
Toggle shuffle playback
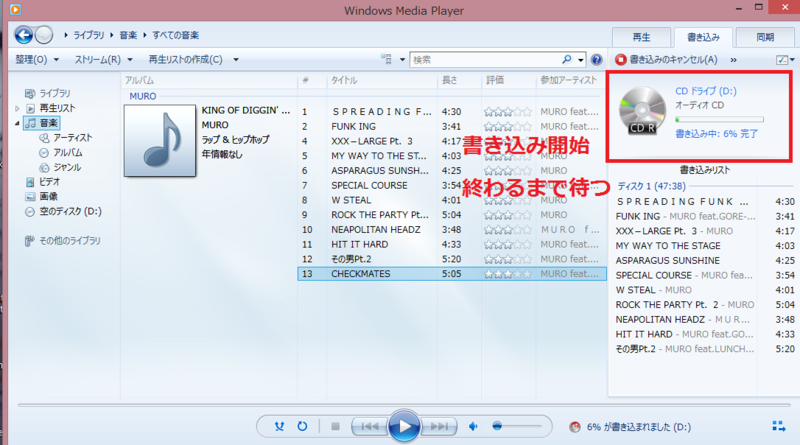point(279,426)
